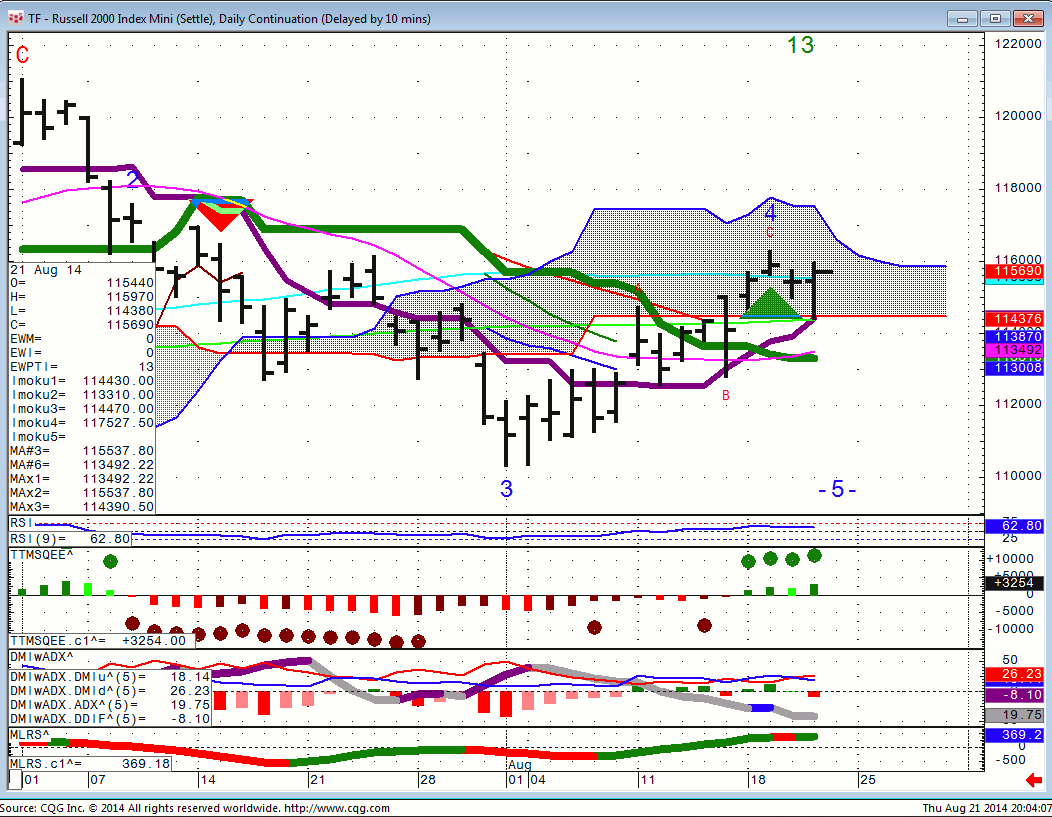Screen dimensions: 1052x817
Task: Maximize the chart window
Action: click(995, 18)
